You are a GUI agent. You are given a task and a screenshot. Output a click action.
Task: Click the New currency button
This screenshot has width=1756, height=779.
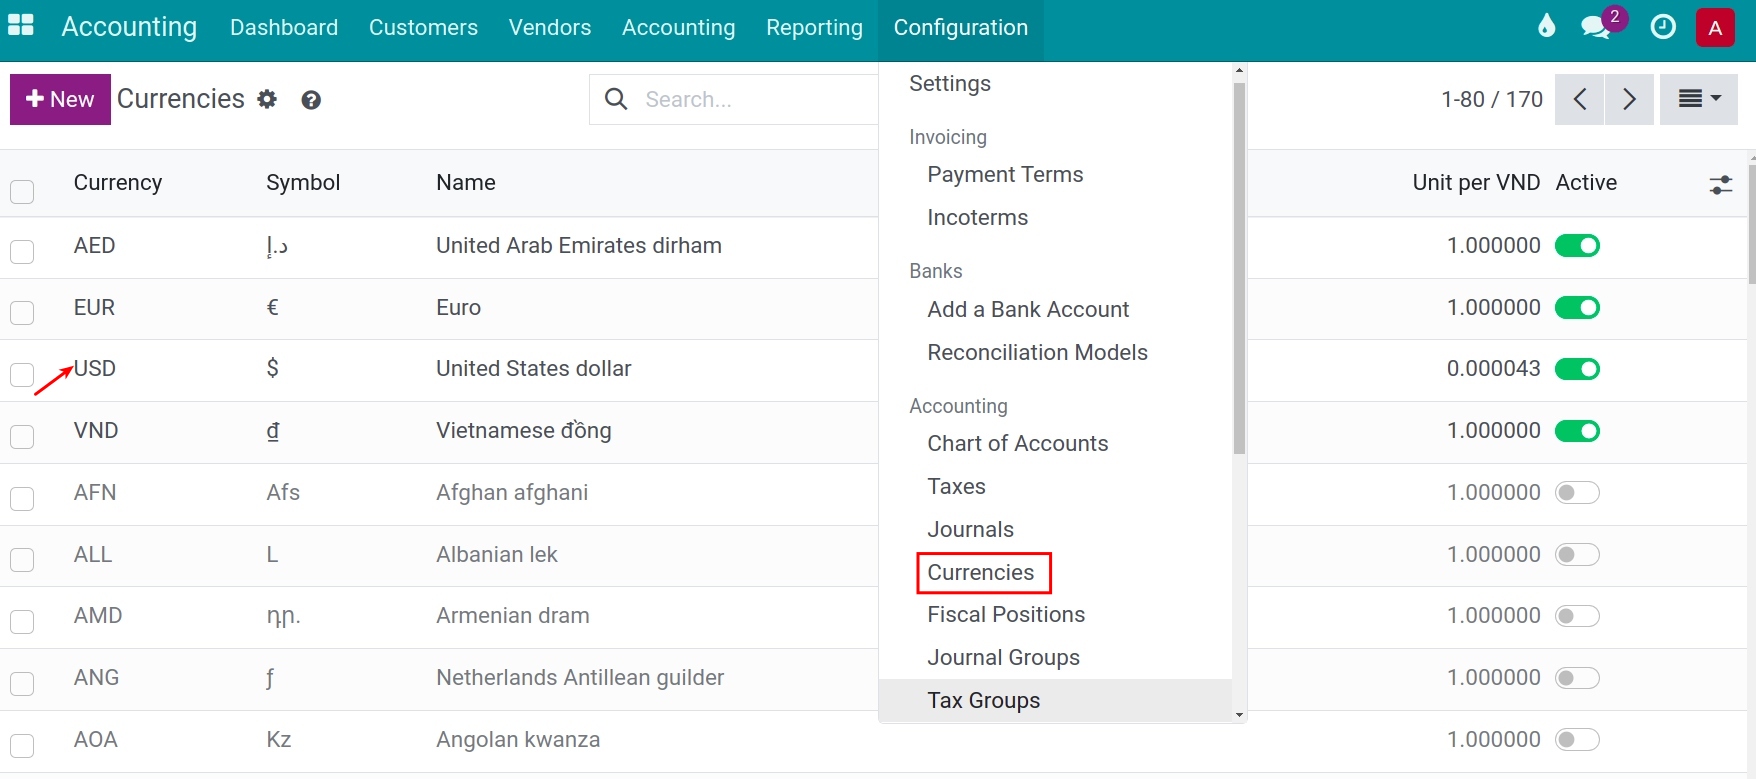(60, 99)
